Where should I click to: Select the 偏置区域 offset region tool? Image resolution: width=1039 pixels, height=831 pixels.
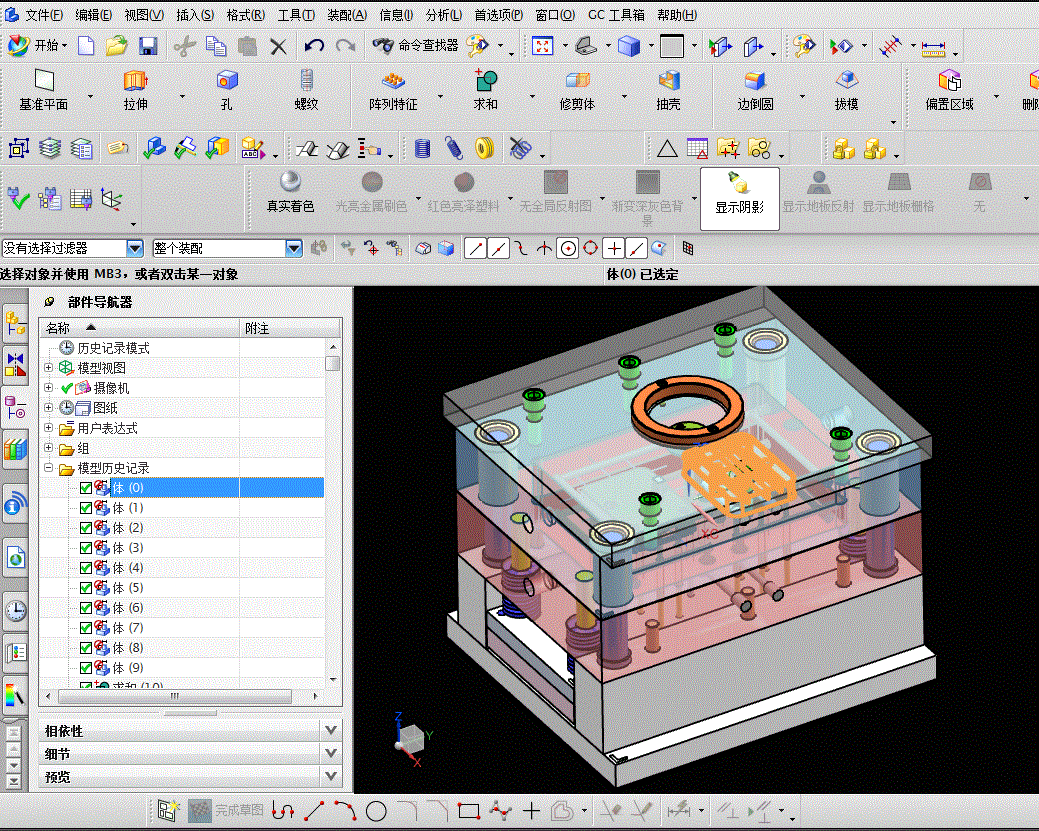[950, 90]
